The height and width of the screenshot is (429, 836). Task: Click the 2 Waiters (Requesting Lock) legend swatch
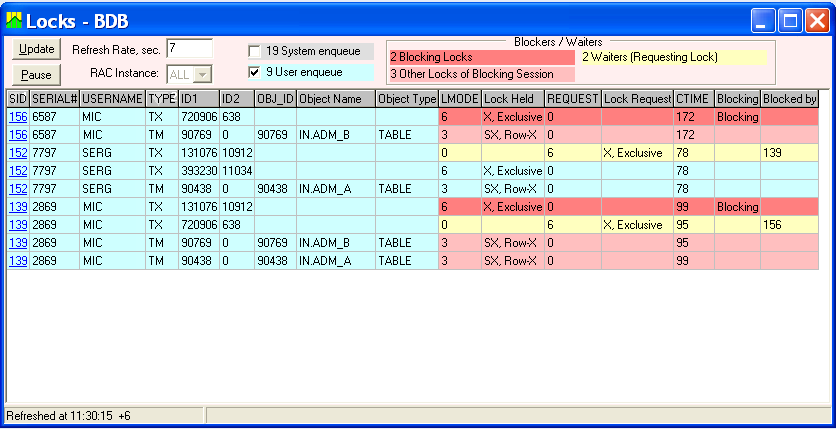tap(673, 57)
